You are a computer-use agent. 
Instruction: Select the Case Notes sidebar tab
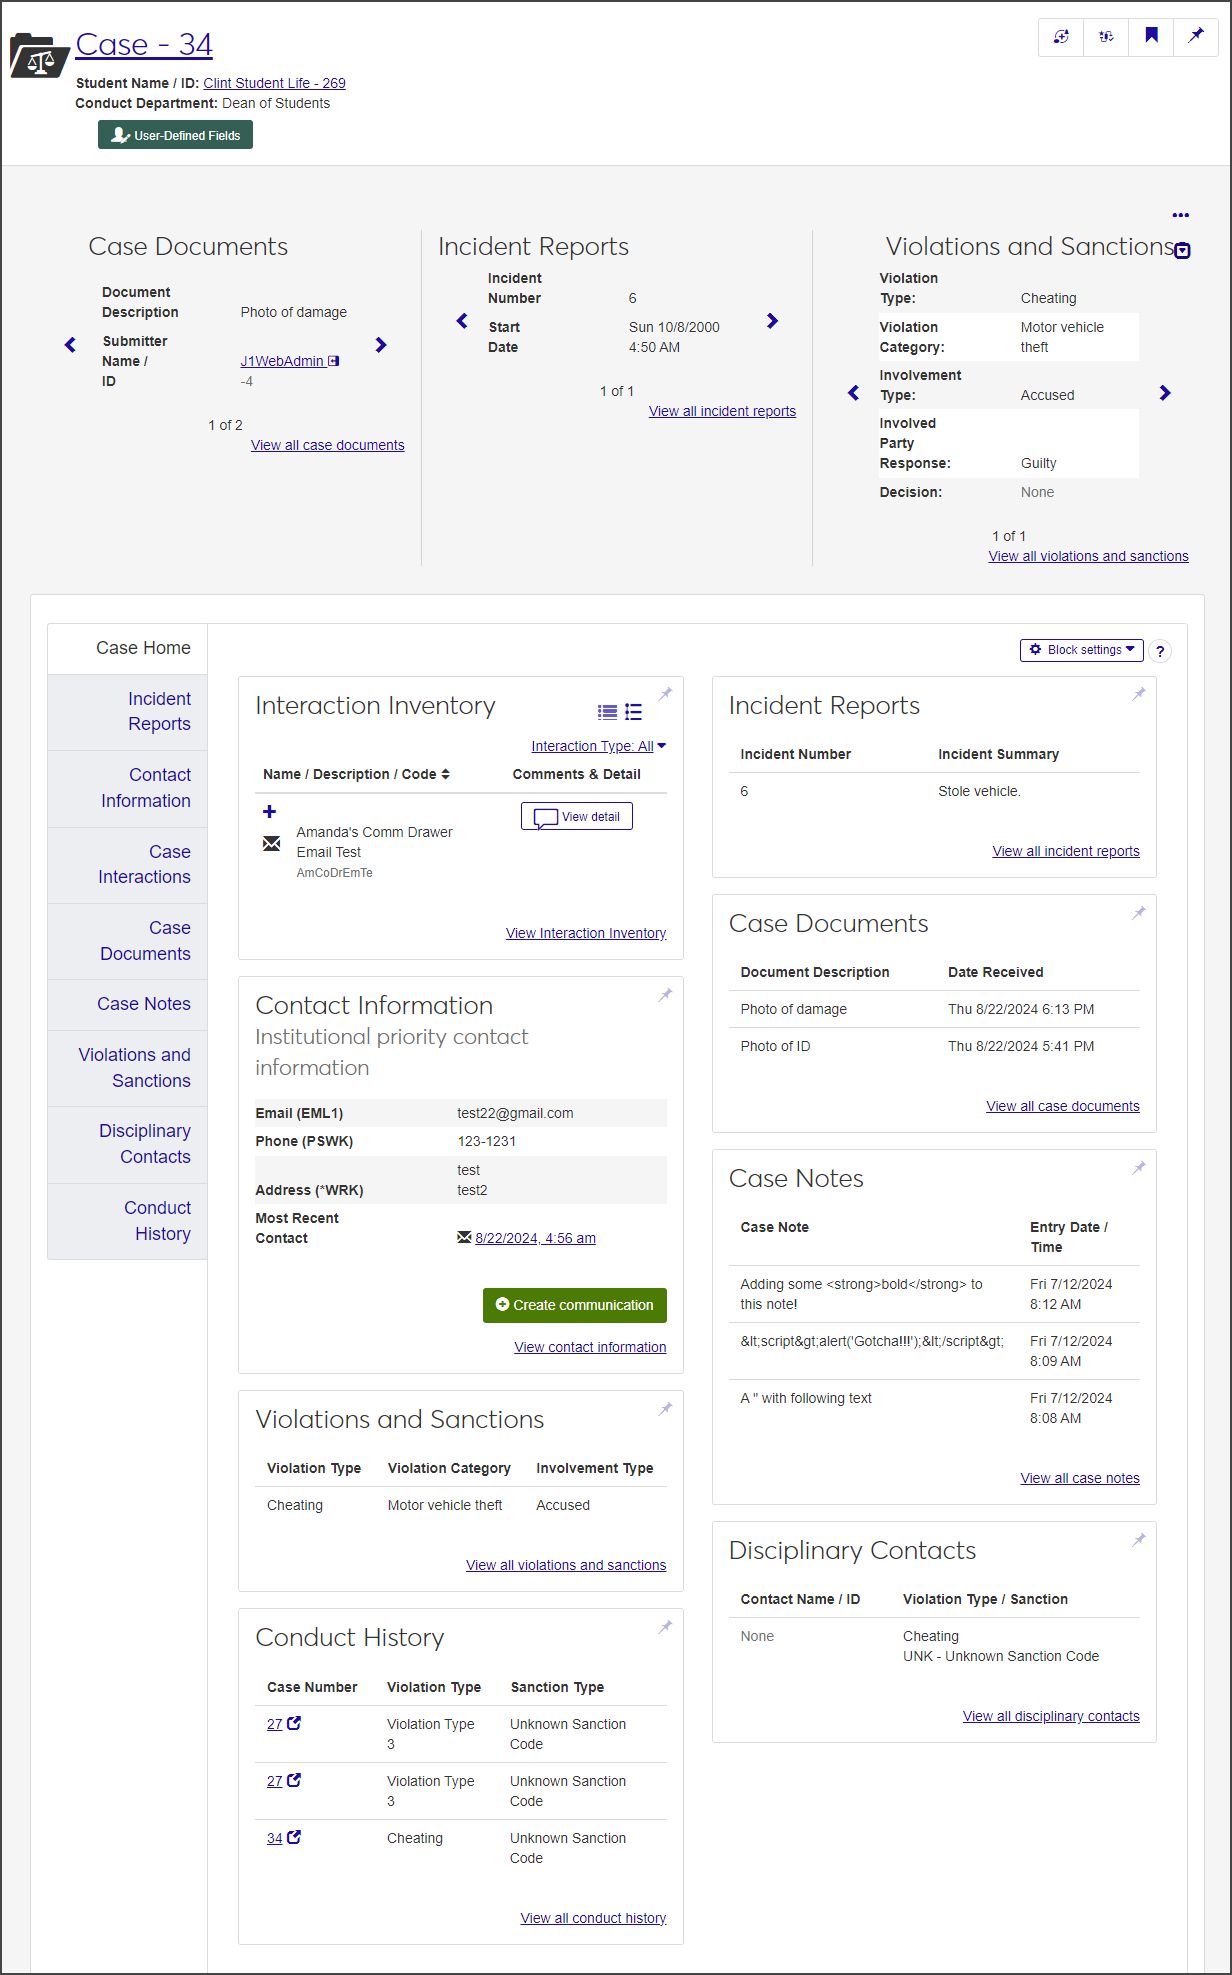(x=143, y=1004)
